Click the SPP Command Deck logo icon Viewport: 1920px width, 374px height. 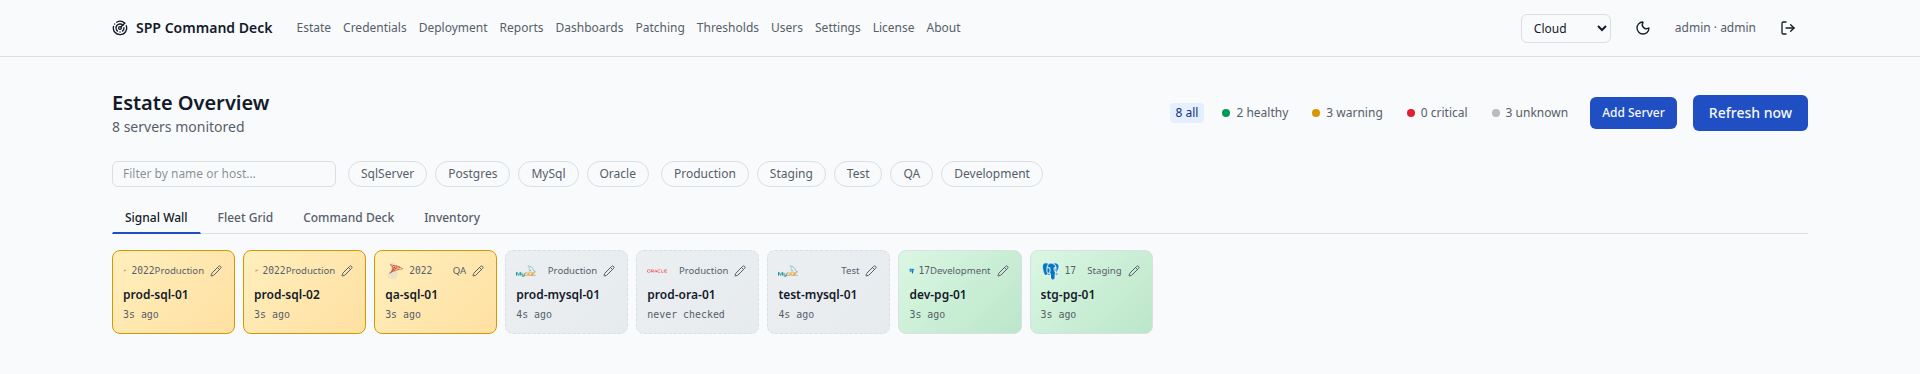pos(120,28)
